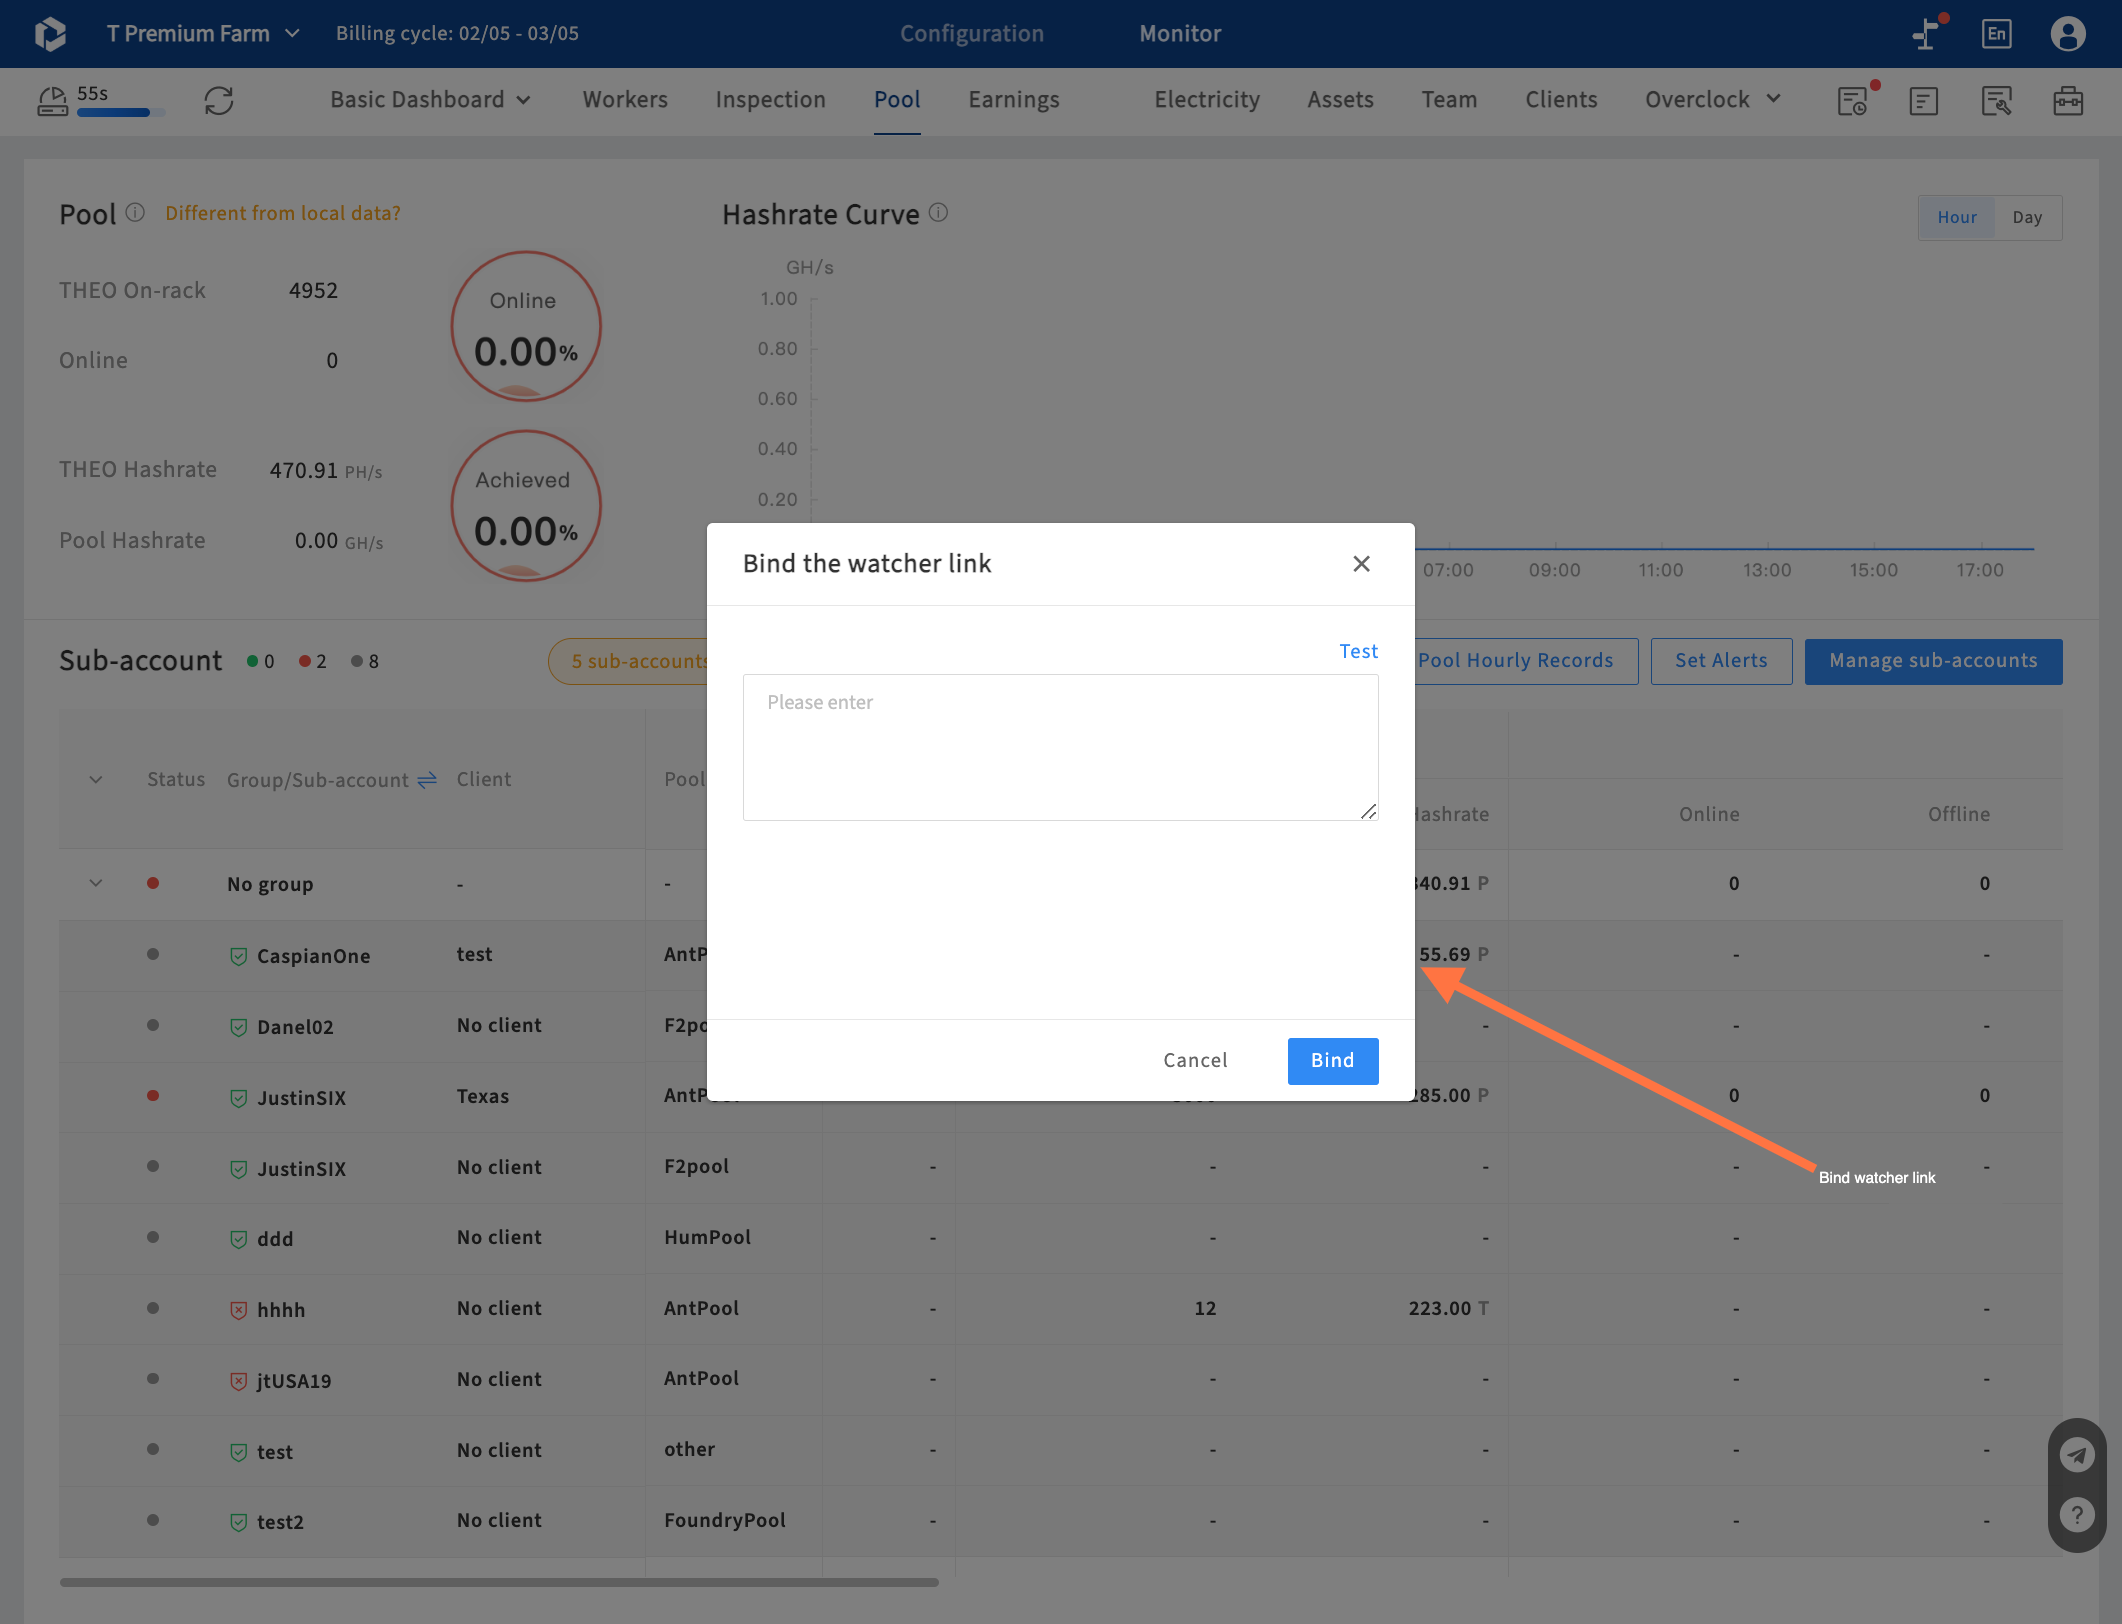Expand the Basic Dashboard menu
The height and width of the screenshot is (1624, 2122).
tap(430, 100)
